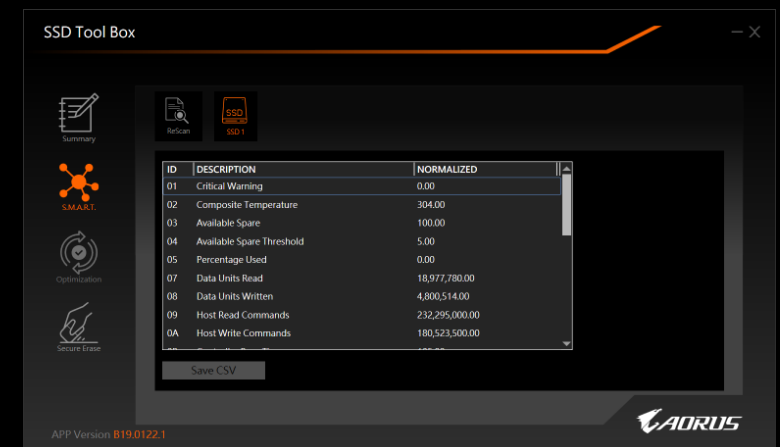780x447 pixels.
Task: Select the Data Units Written row
Action: tap(362, 296)
